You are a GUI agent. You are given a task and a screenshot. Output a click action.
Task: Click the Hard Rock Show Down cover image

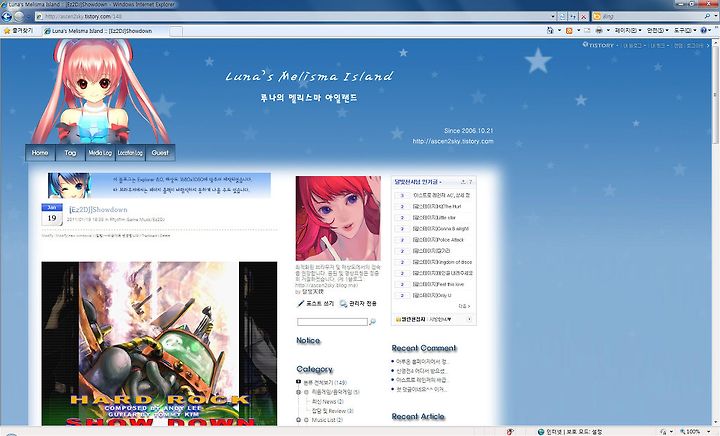tap(159, 344)
